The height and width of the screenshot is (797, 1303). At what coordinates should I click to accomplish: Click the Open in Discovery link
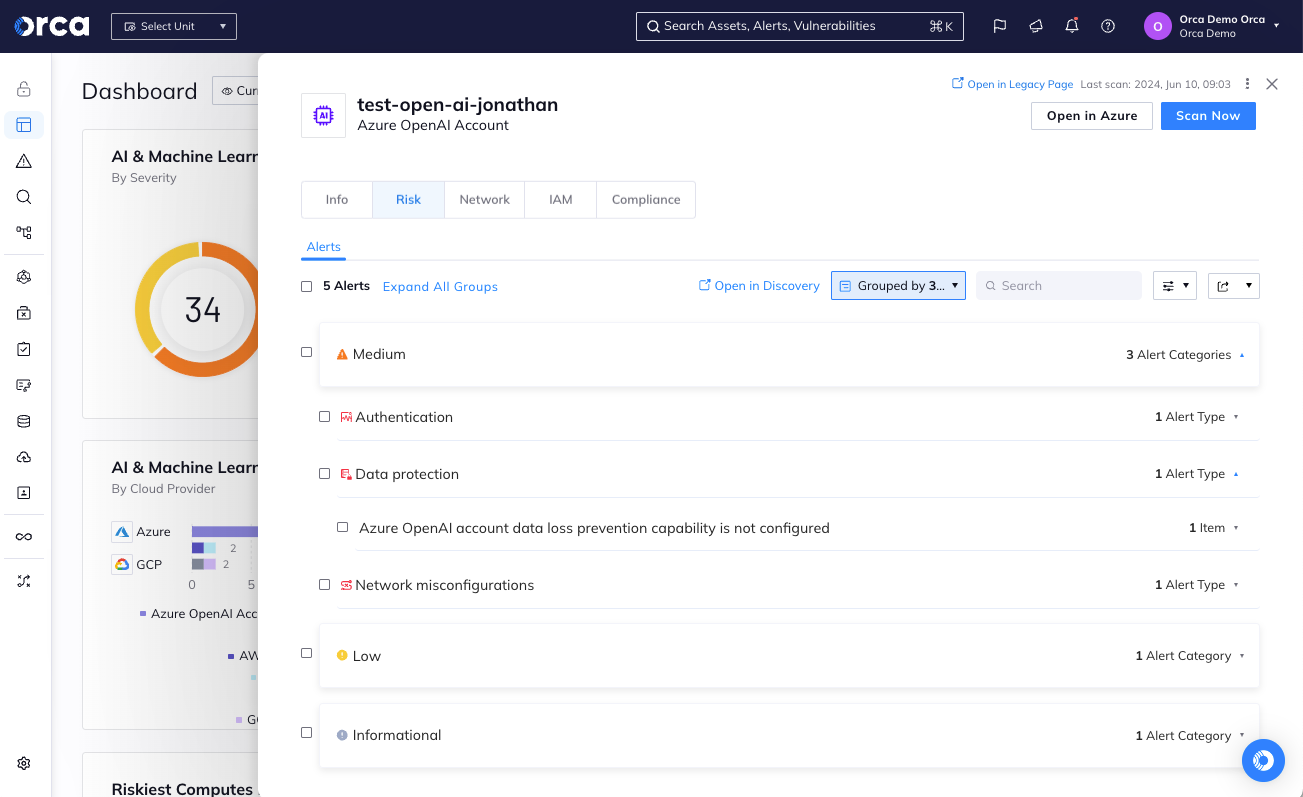pyautogui.click(x=759, y=286)
